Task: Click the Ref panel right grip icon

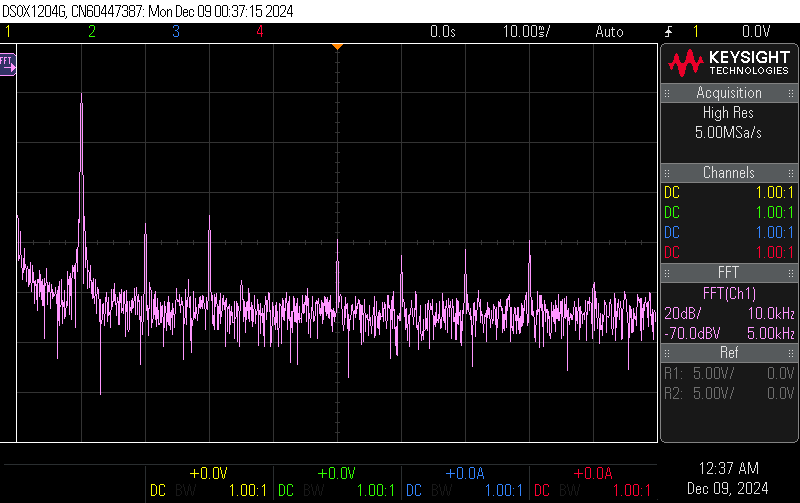Action: [791, 353]
